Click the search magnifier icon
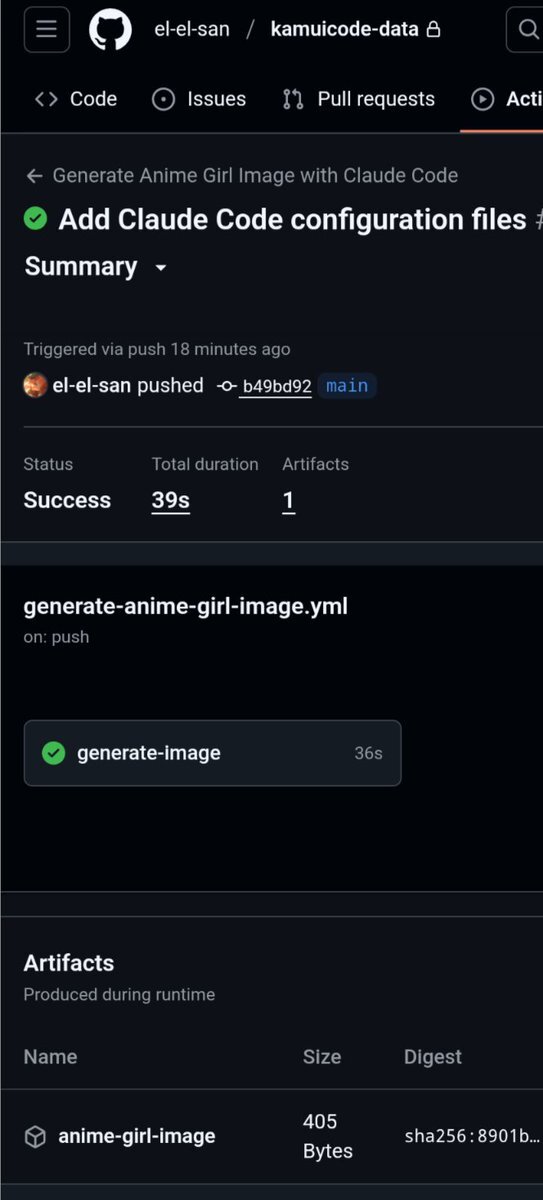The image size is (543, 1200). pyautogui.click(x=527, y=29)
